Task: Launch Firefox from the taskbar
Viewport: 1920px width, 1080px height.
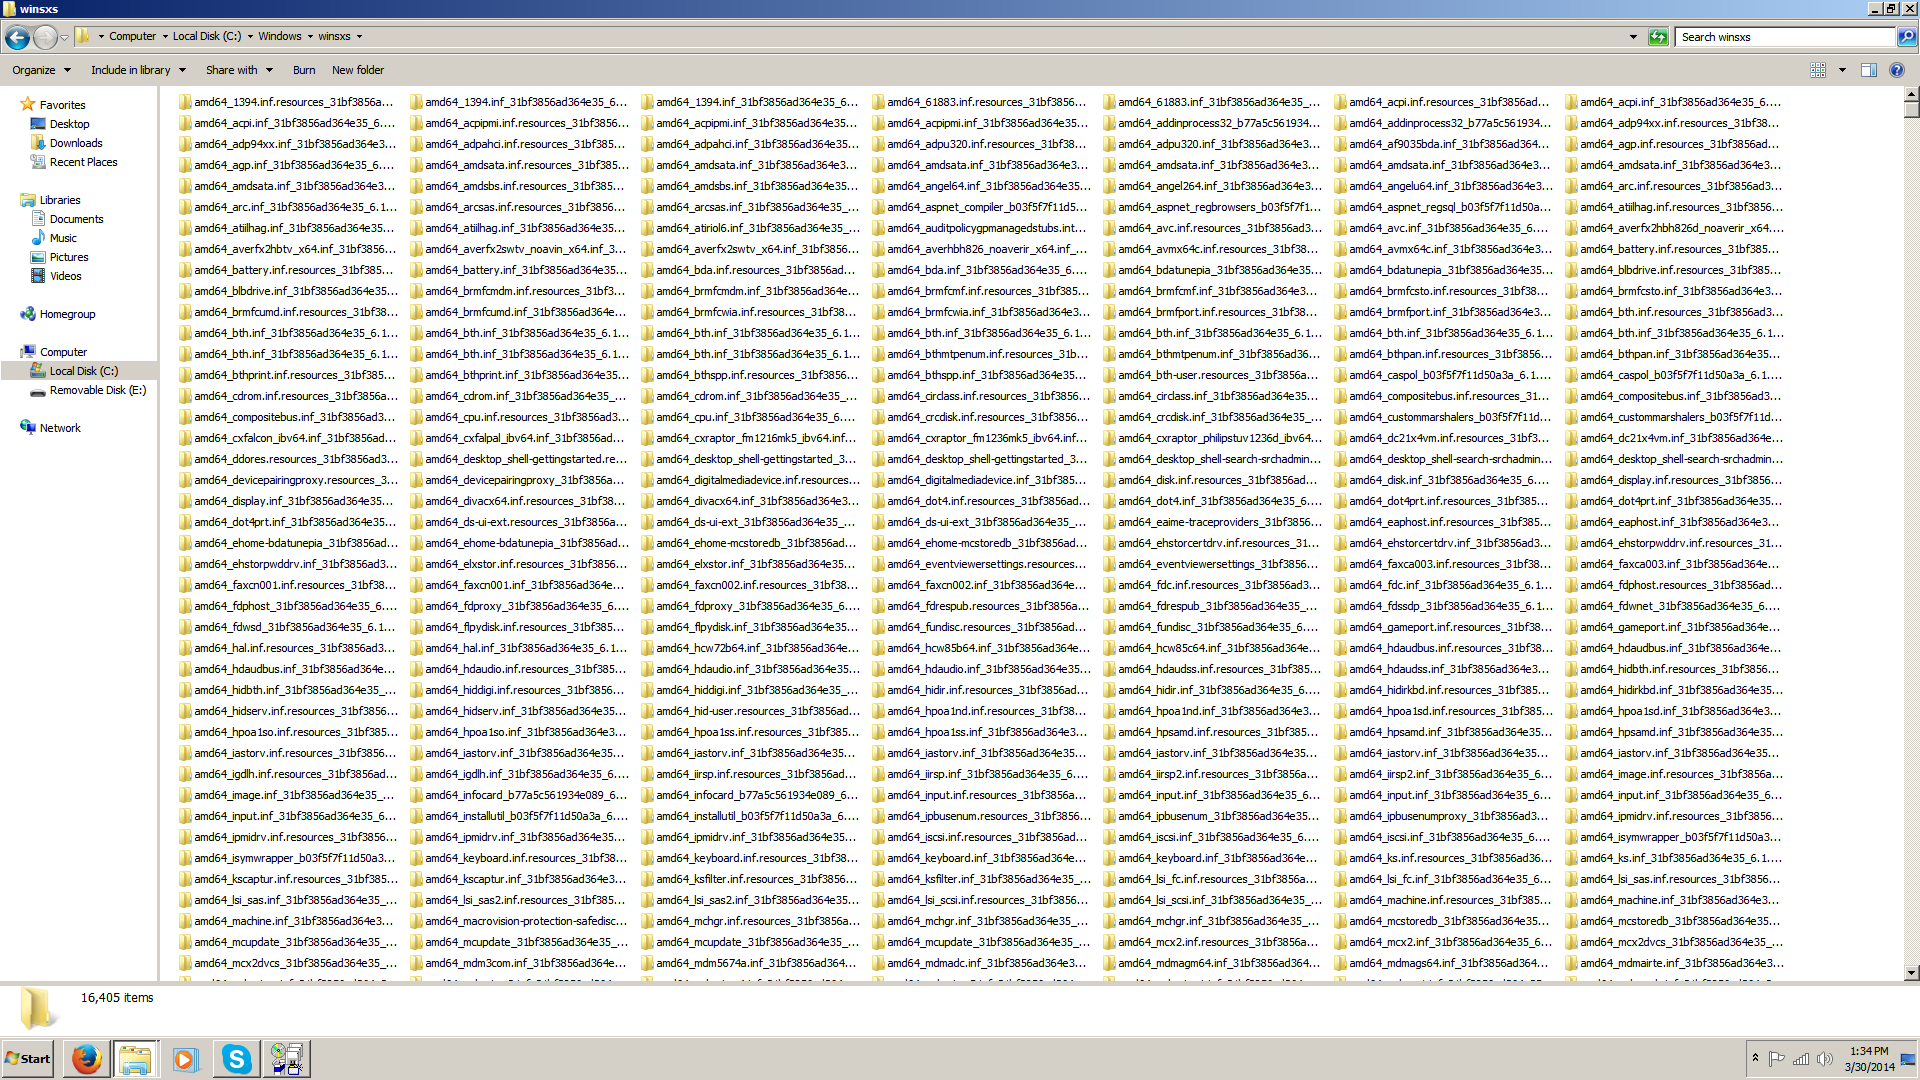Action: click(x=87, y=1059)
